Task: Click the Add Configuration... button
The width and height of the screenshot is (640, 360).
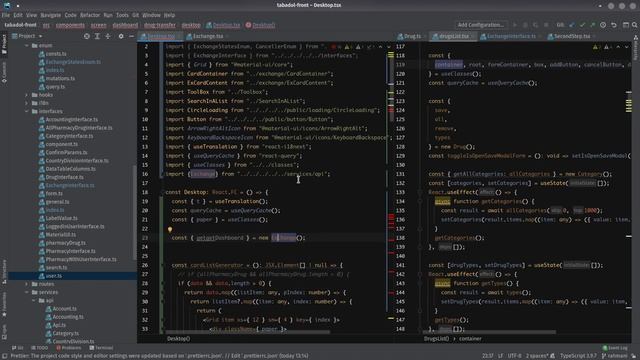Action: pyautogui.click(x=481, y=25)
